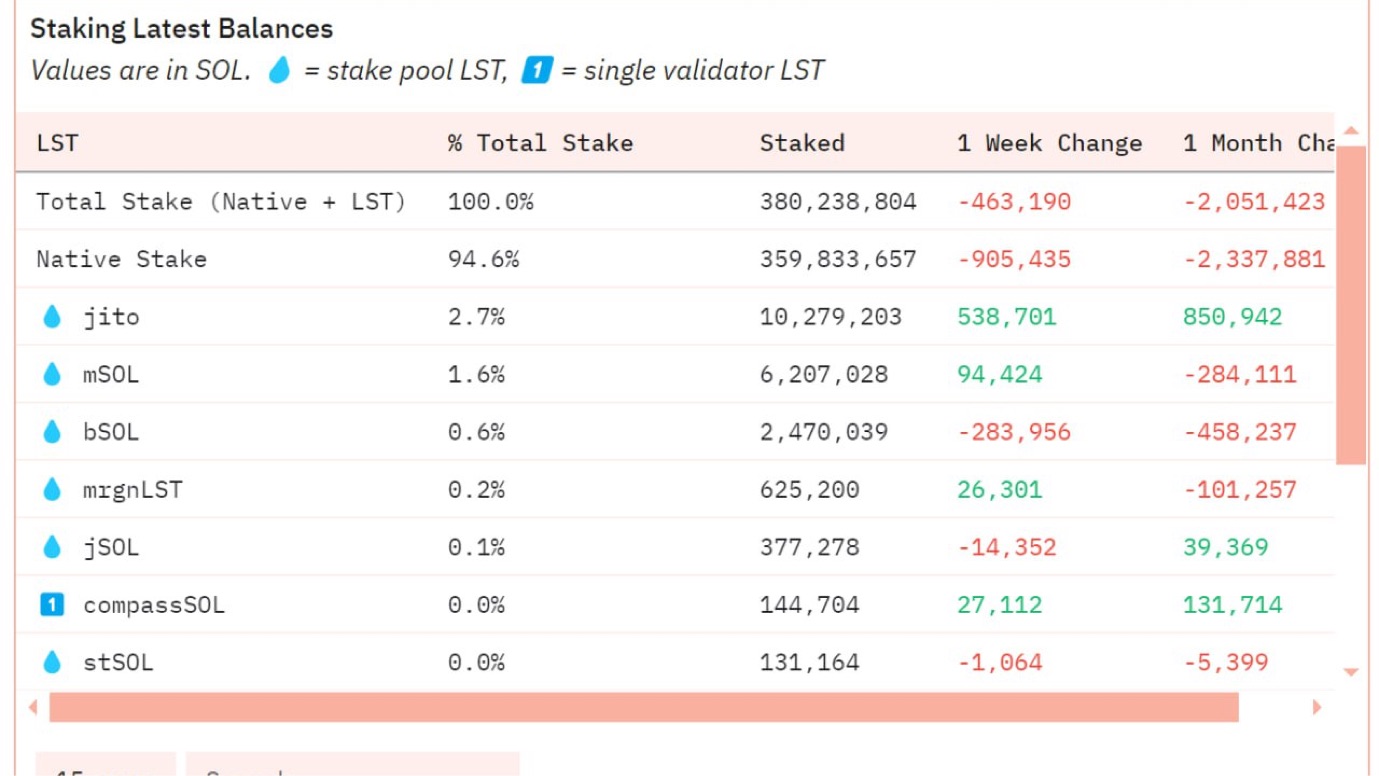The height and width of the screenshot is (776, 1379).
Task: Click the horizontal scroll right arrow
Action: 1317,707
